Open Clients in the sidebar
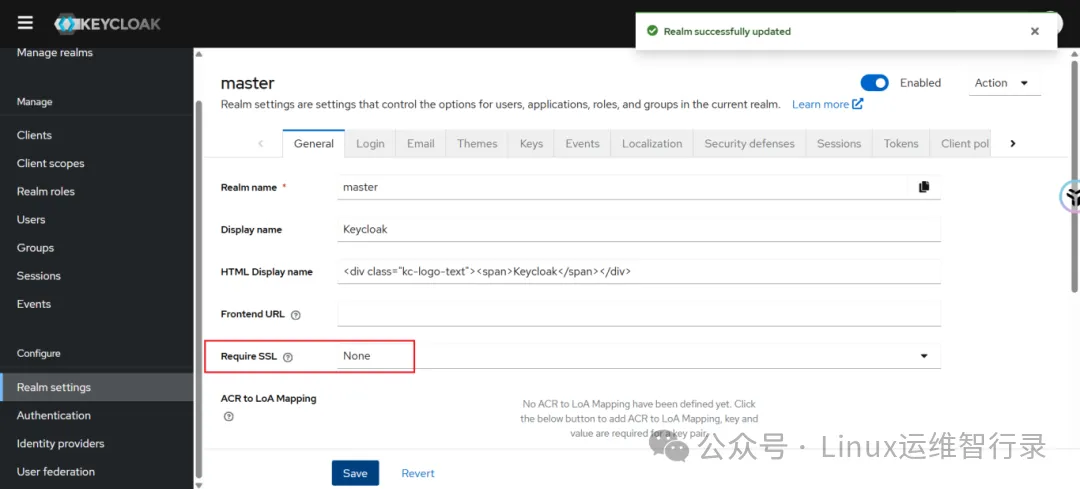This screenshot has height=489, width=1080. point(34,135)
